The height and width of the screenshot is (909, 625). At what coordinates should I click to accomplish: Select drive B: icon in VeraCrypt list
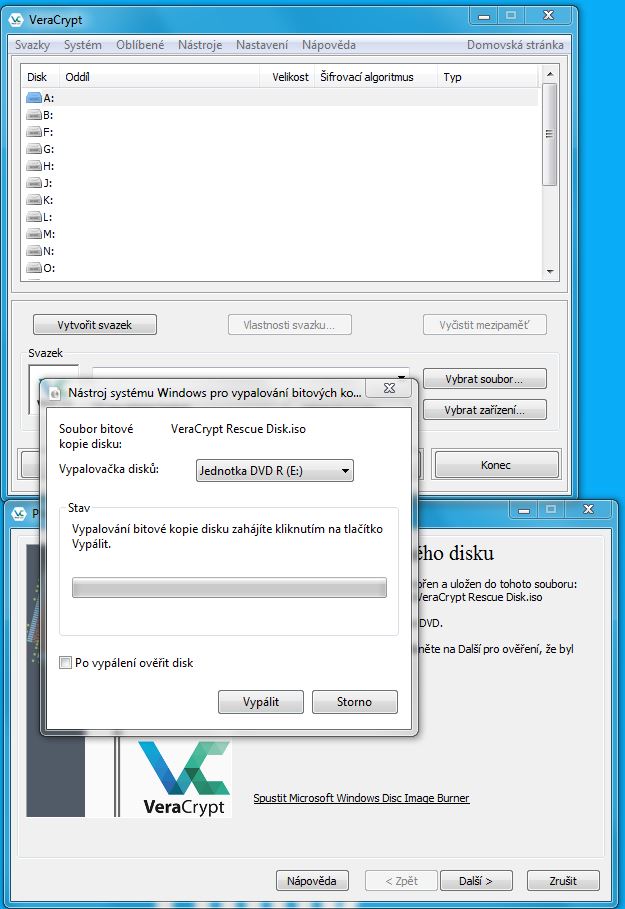[34, 115]
